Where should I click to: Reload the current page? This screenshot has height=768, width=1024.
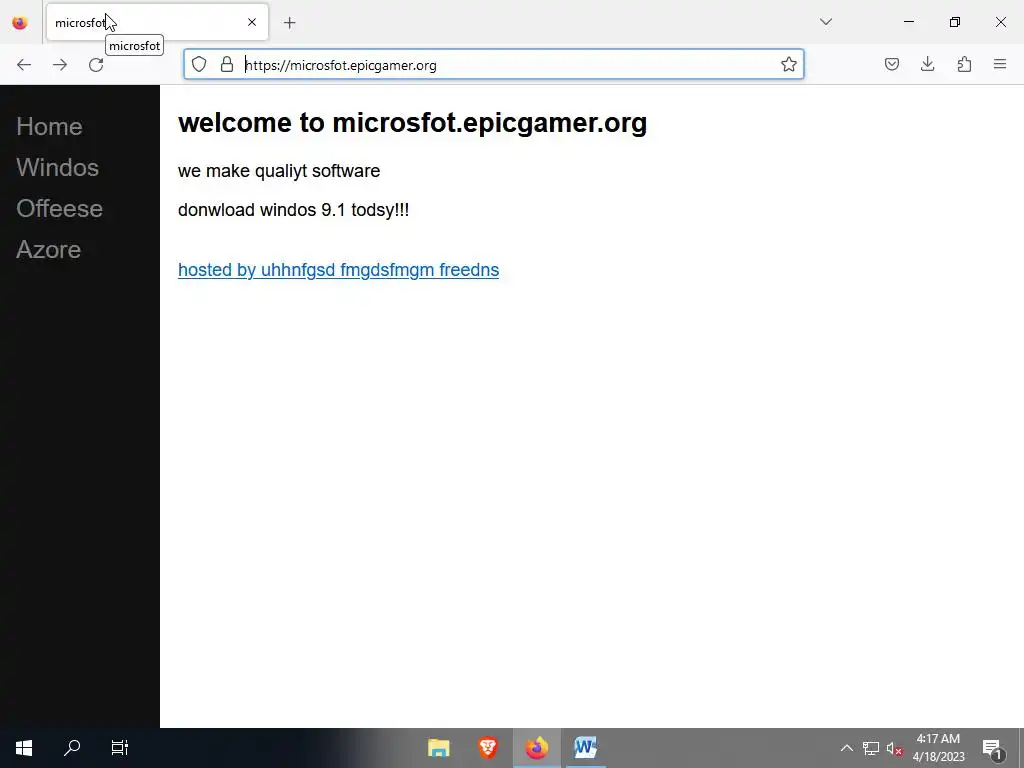[x=96, y=65]
